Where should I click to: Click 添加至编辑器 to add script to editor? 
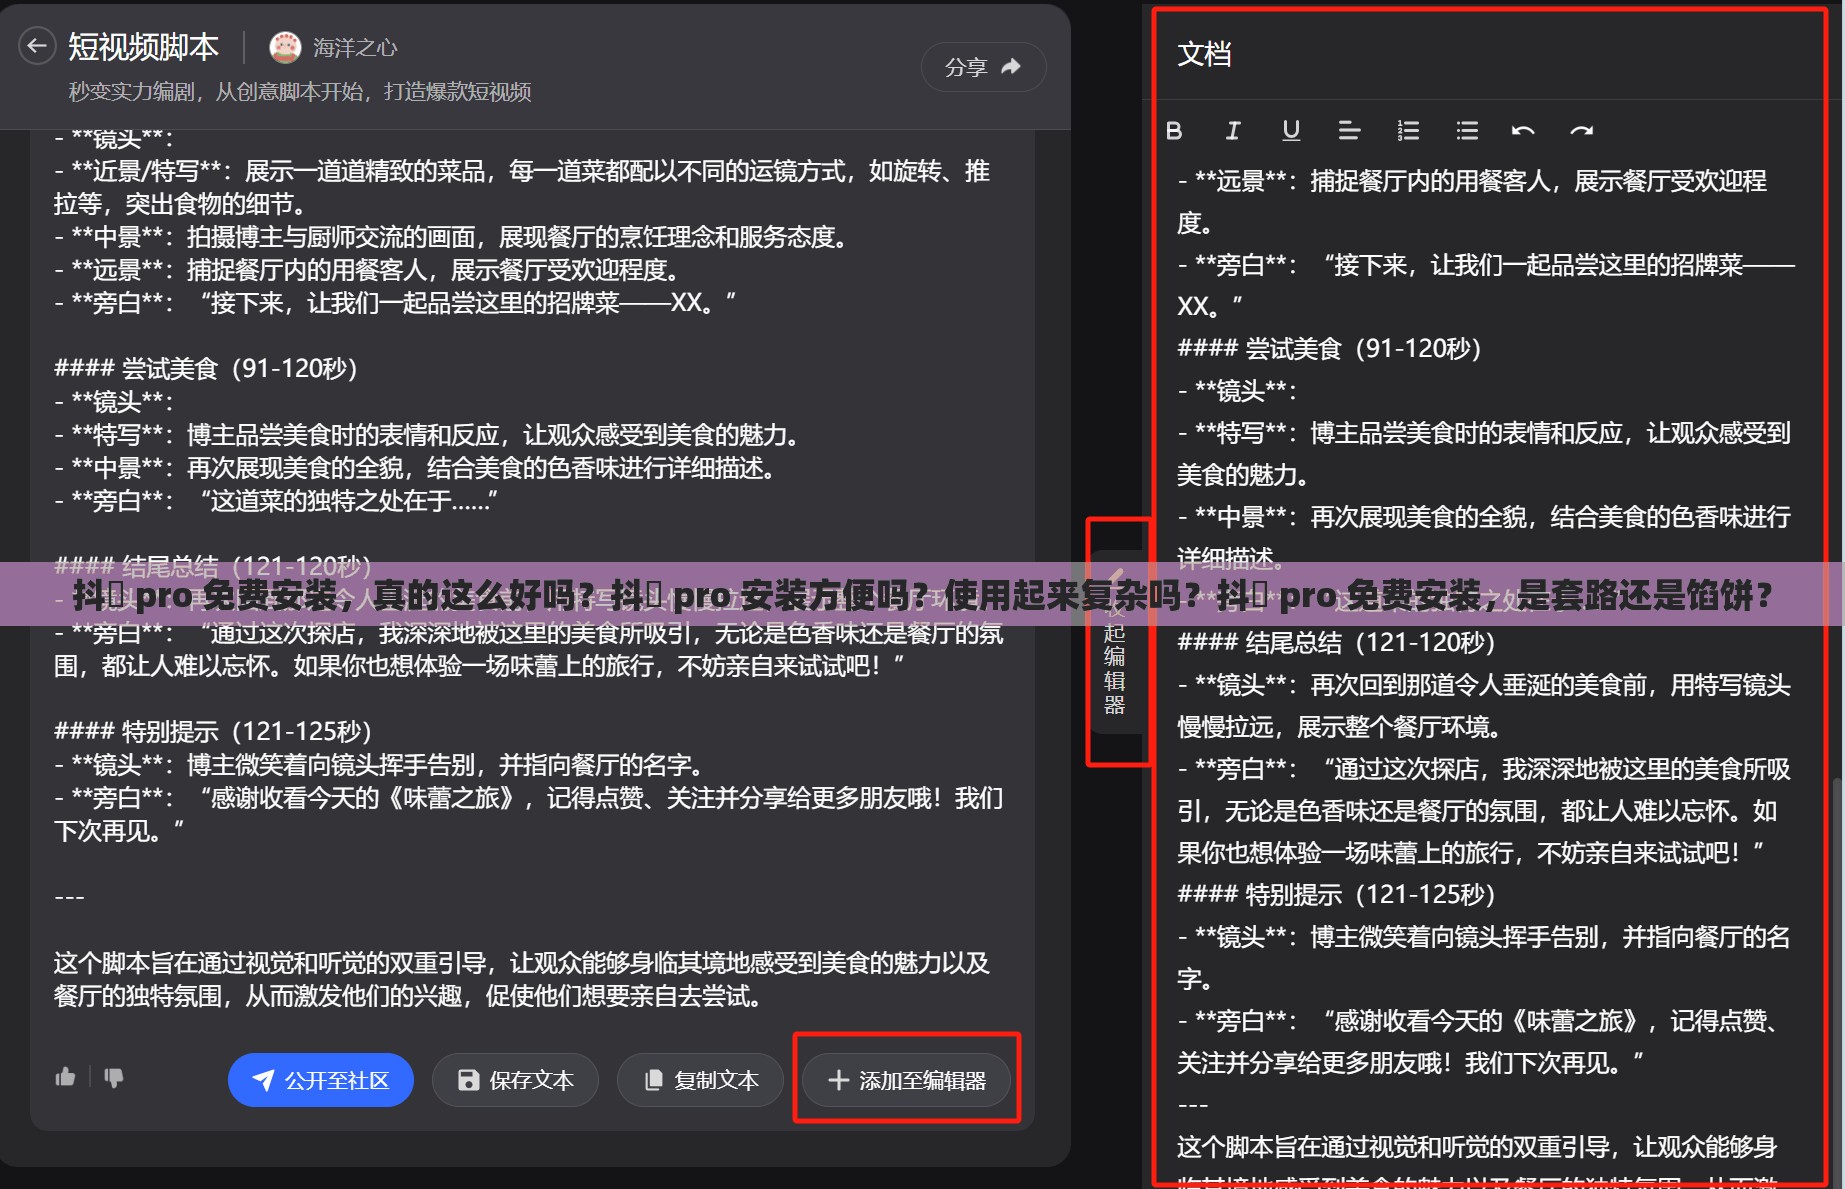tap(906, 1080)
